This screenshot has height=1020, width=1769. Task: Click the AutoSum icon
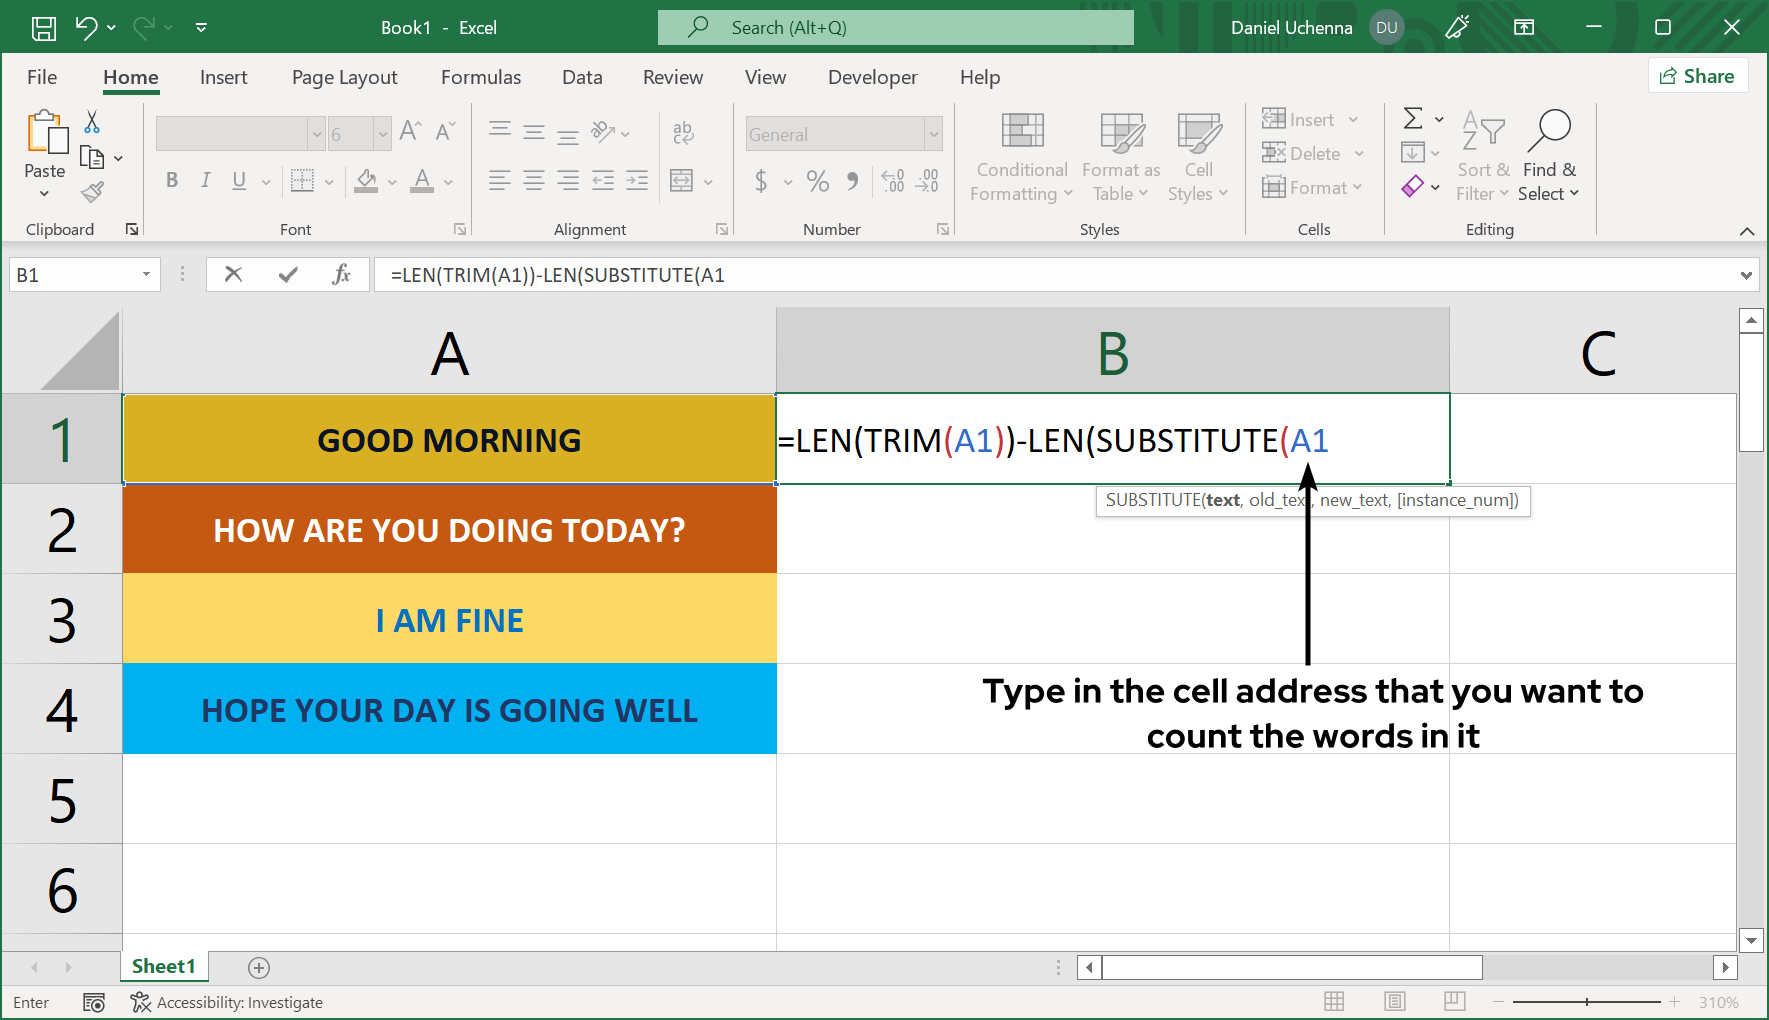coord(1413,118)
